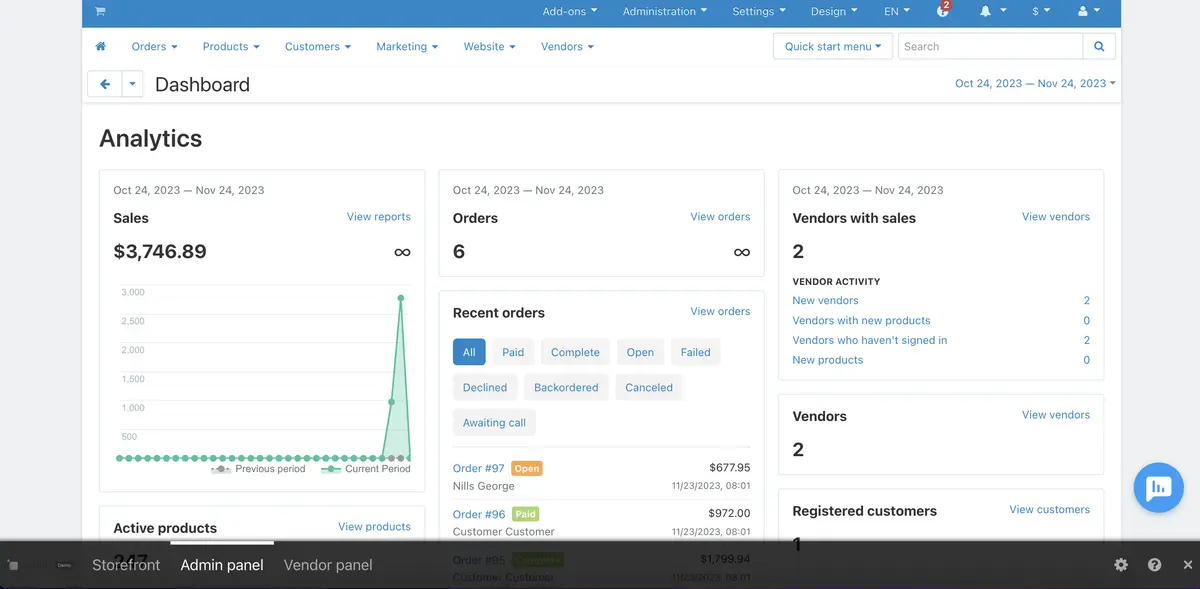This screenshot has width=1200, height=589.
Task: Expand the Quick start menu dropdown
Action: pyautogui.click(x=833, y=47)
